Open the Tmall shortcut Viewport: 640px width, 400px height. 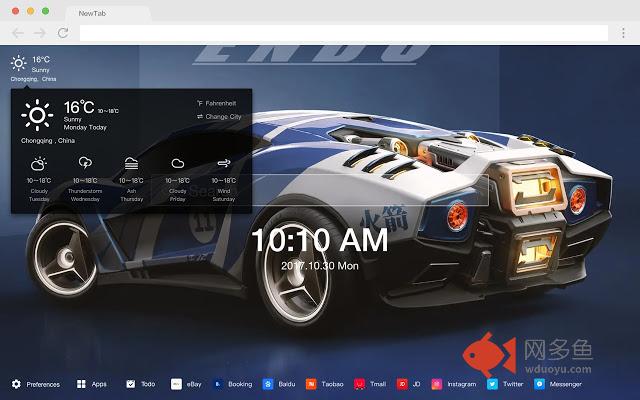370,384
